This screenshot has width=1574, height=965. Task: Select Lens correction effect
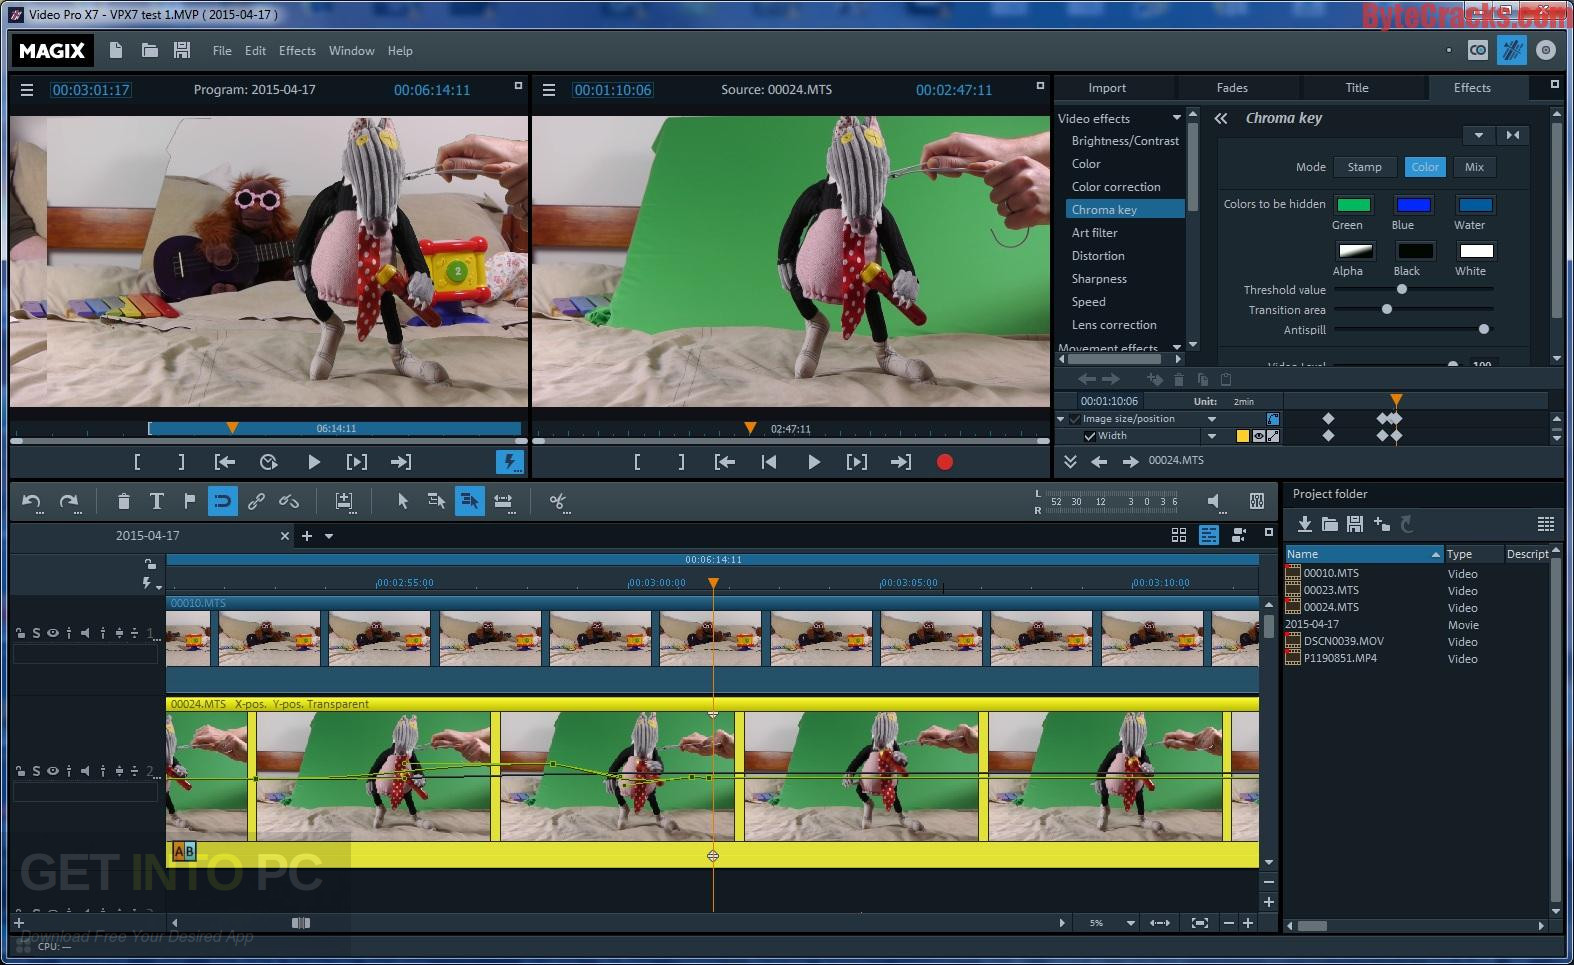[x=1114, y=325]
